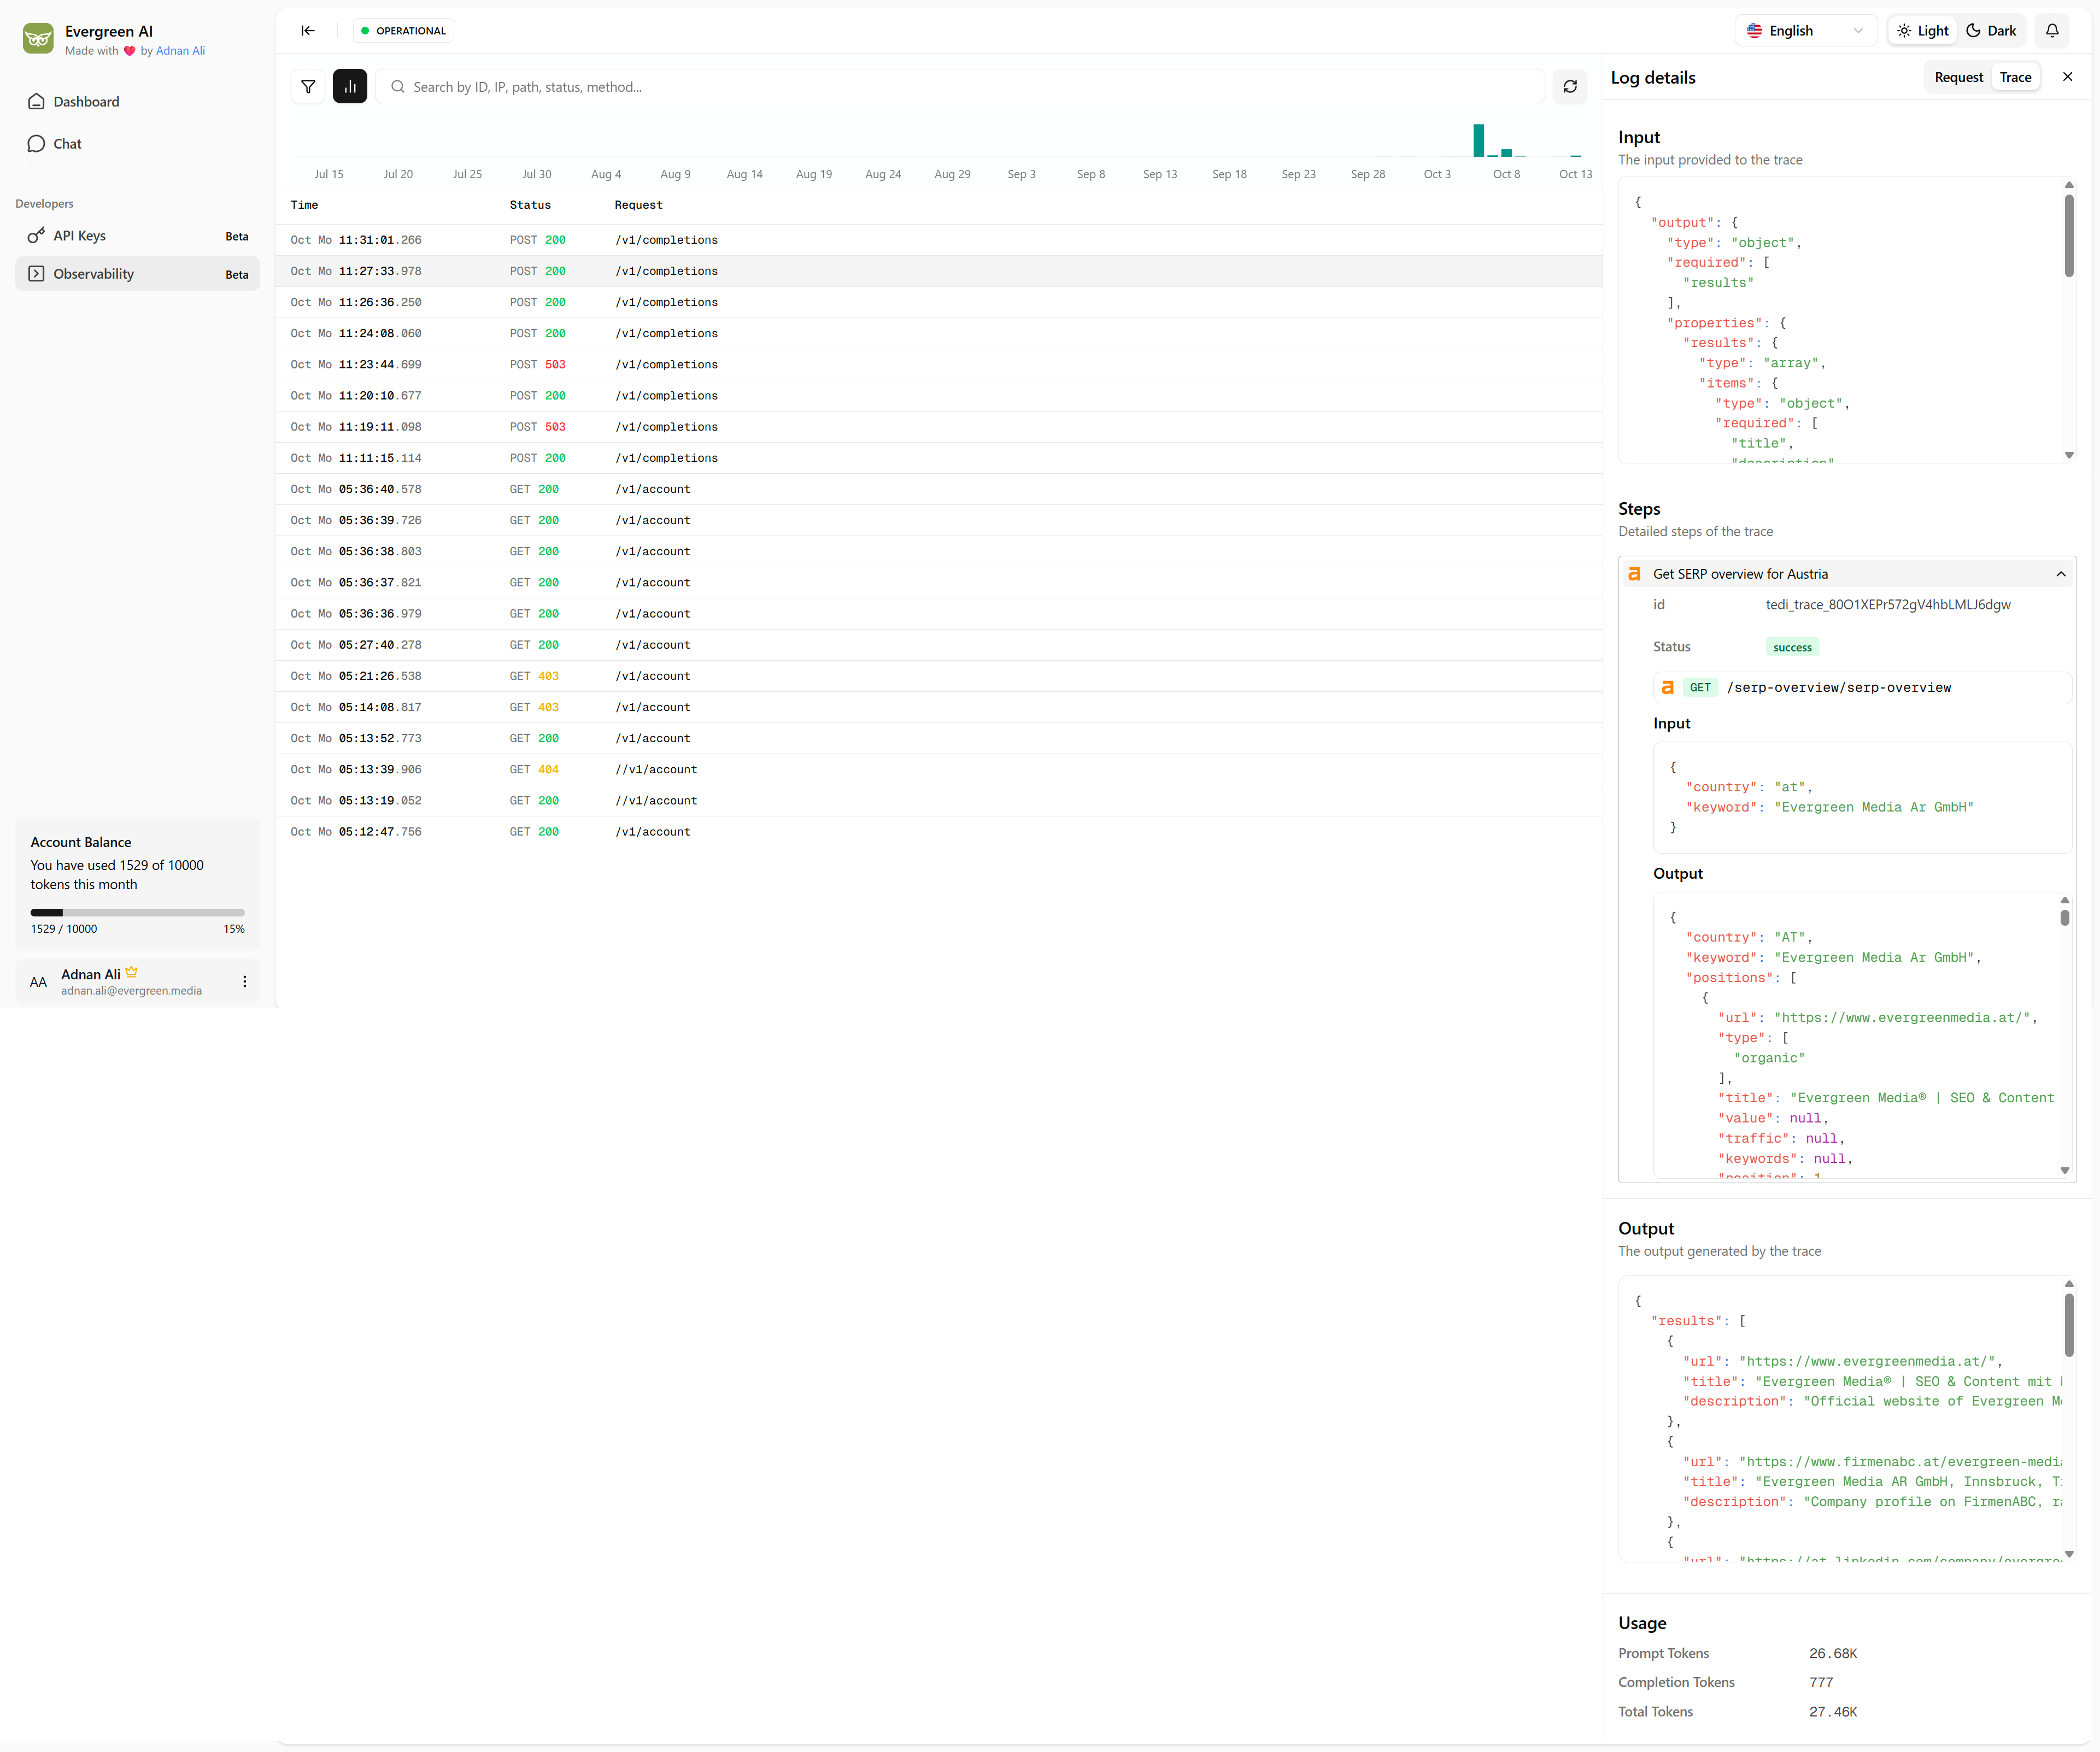Focus the log search input field
Viewport: 2100px width, 1752px height.
960,87
